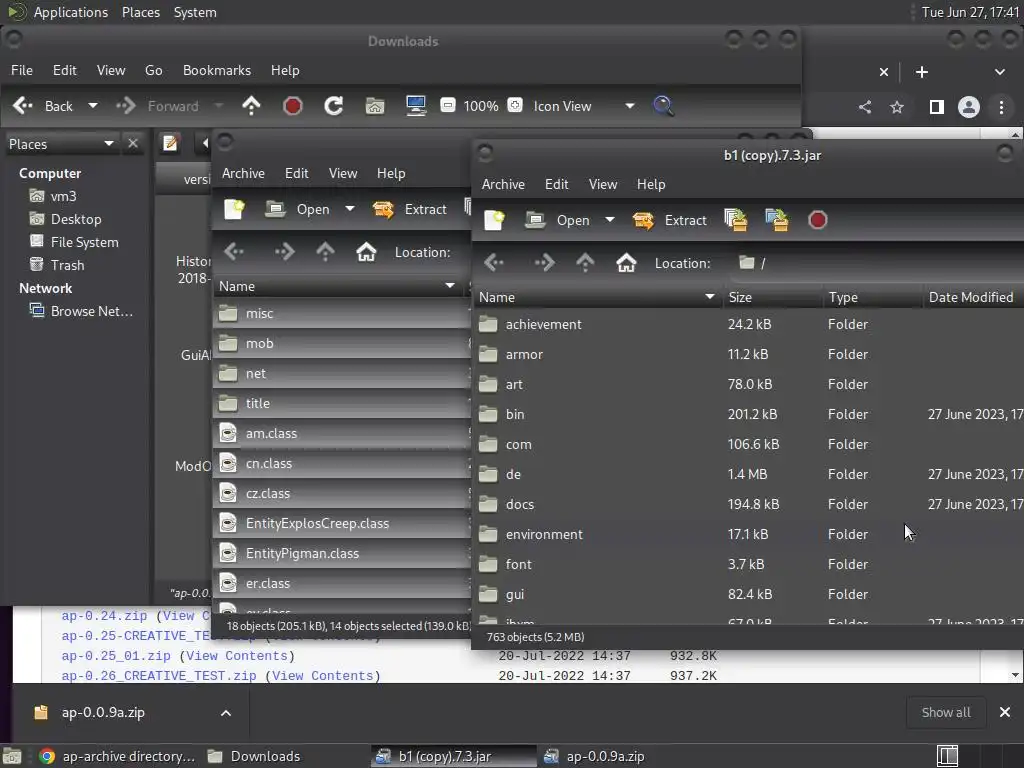Open Edit menu in ap-0.0.9a.zip window

[x=296, y=173]
